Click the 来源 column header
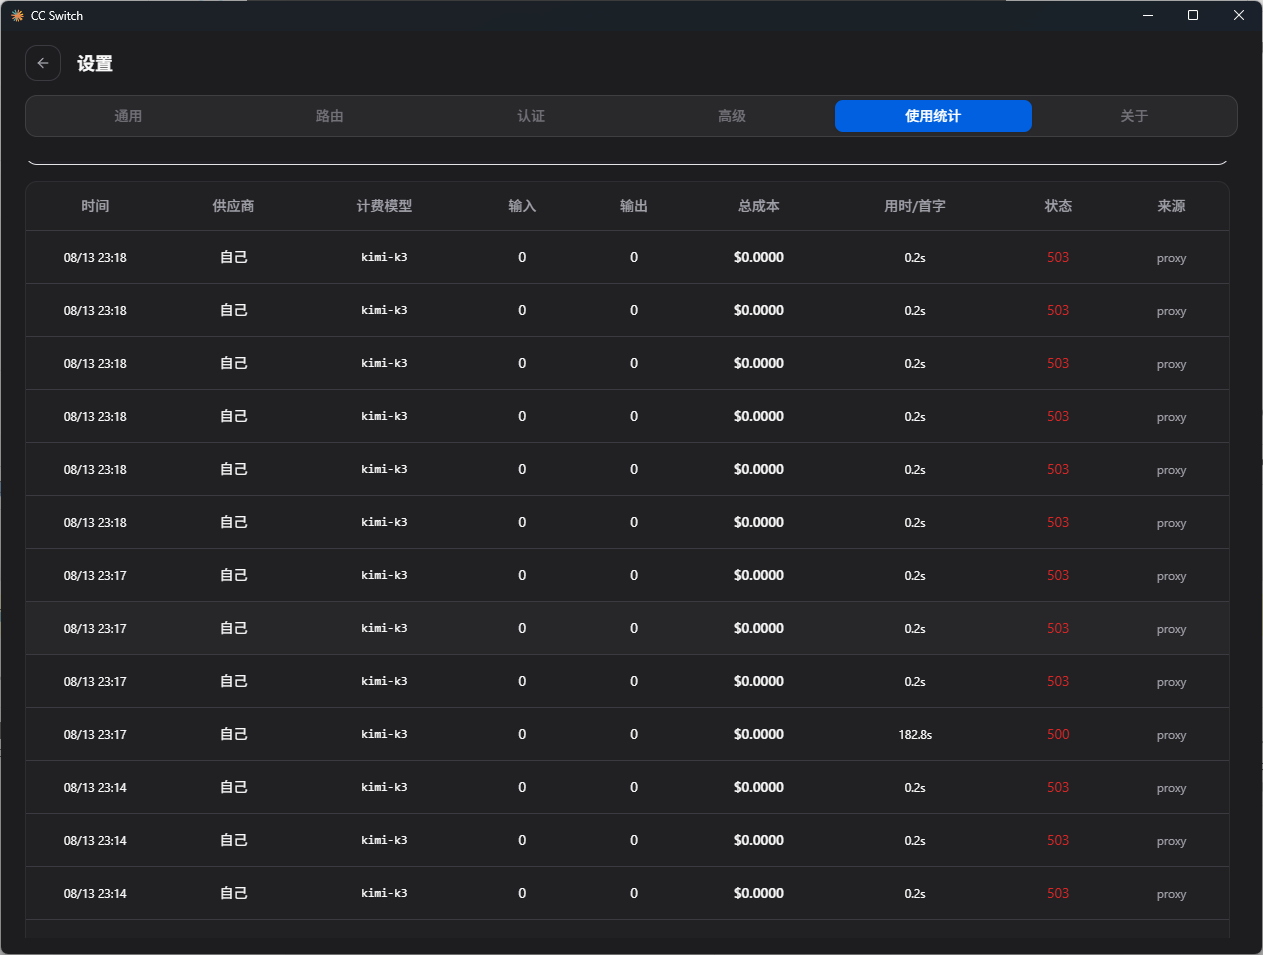 point(1171,206)
